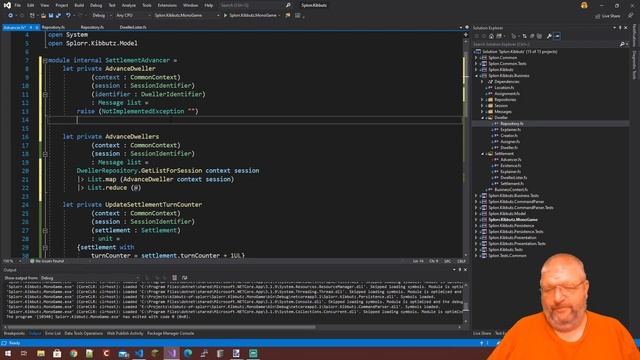Expand the Splorr.Common project node

coord(476,58)
